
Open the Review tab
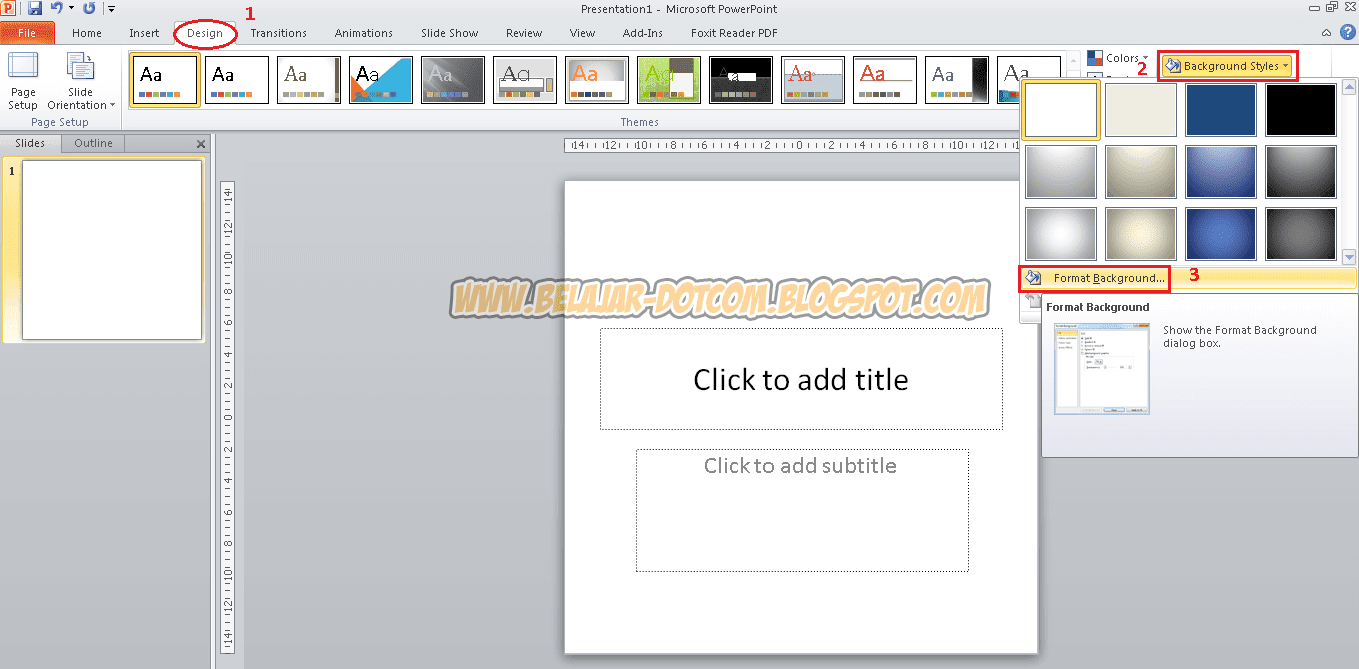[524, 33]
